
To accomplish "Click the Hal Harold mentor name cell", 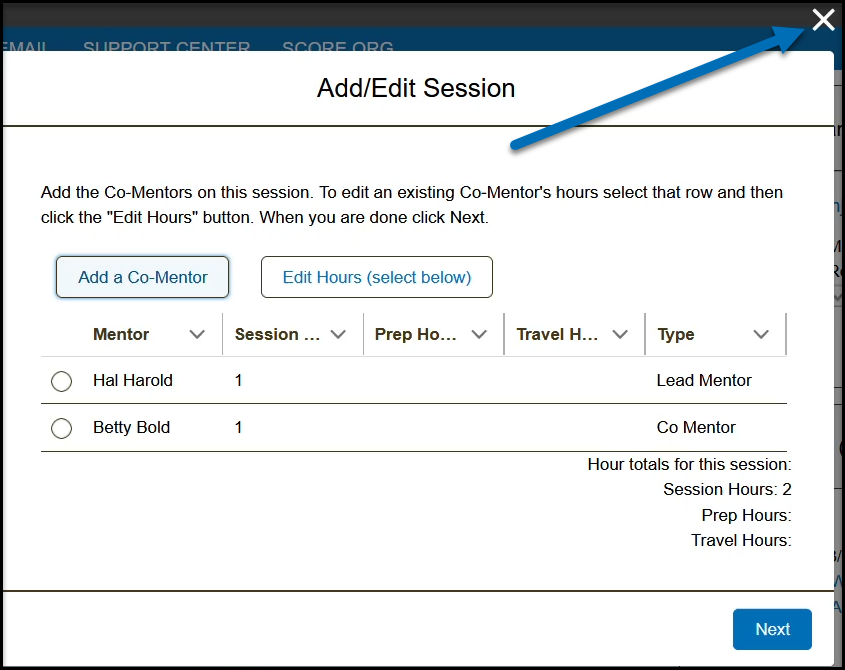I will 133,380.
